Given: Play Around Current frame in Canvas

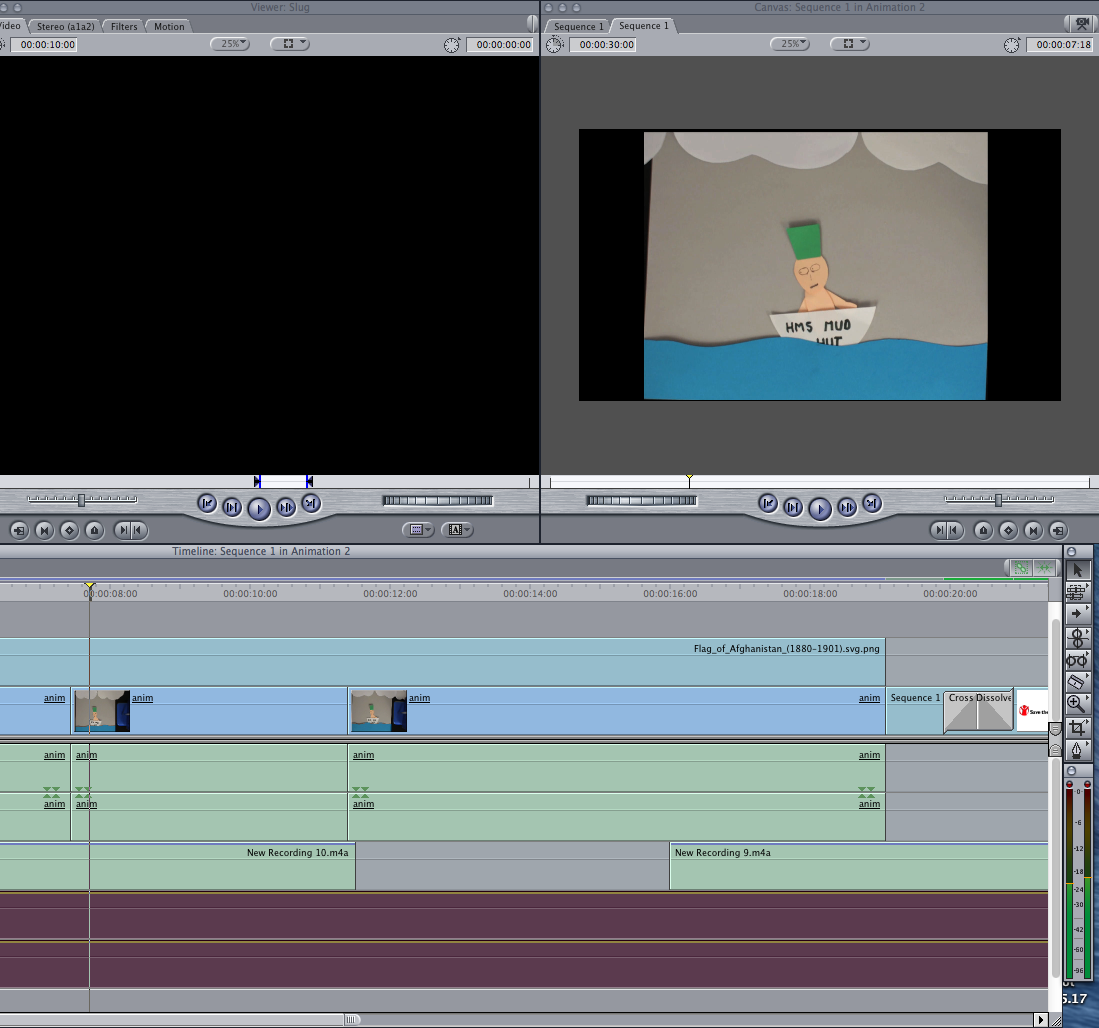Looking at the screenshot, I should (x=847, y=507).
